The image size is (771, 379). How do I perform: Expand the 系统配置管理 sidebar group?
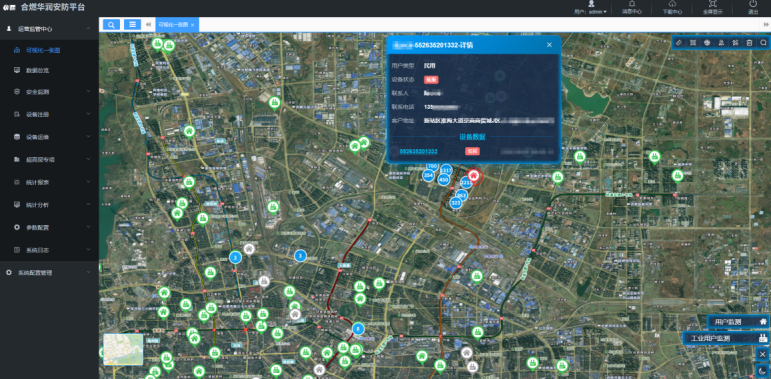49,272
